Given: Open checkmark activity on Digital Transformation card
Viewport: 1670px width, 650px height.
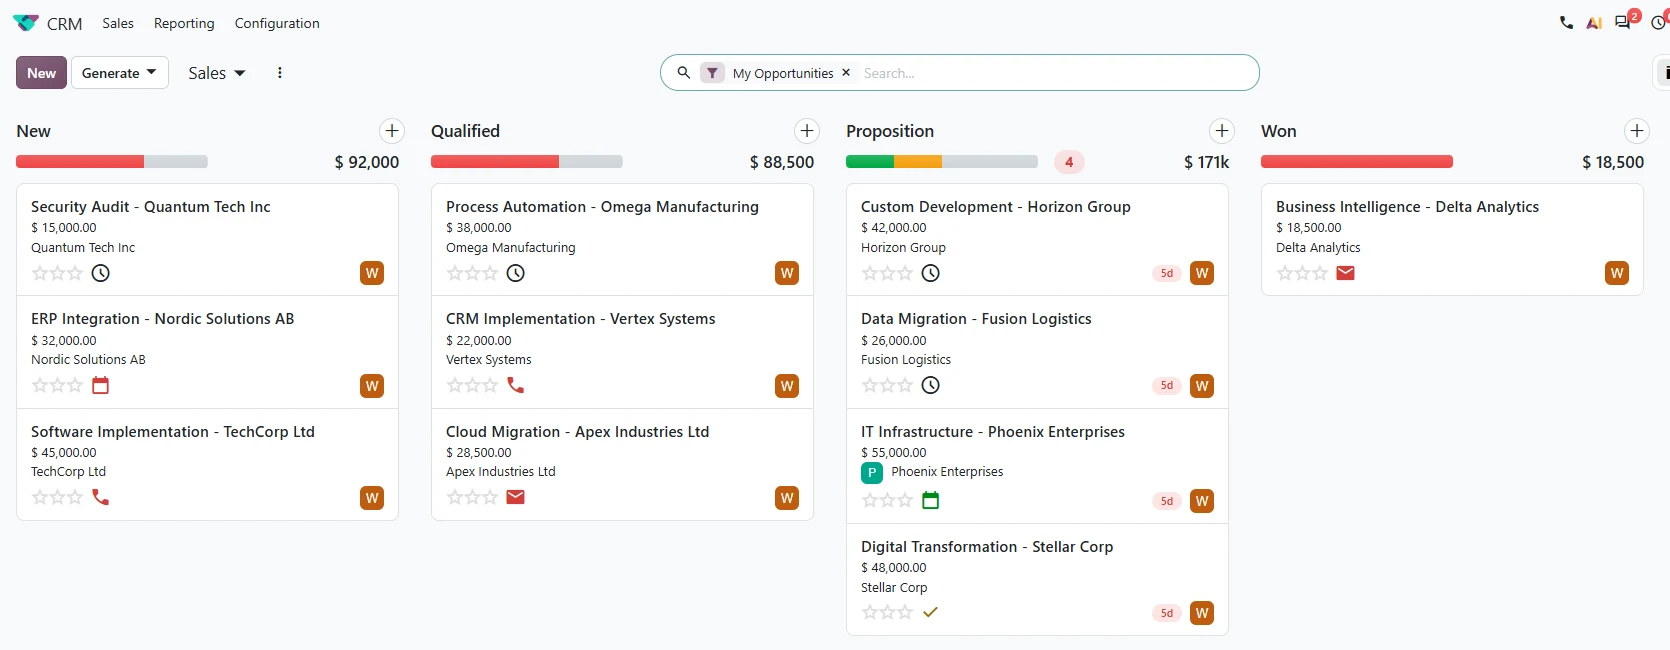Looking at the screenshot, I should point(930,612).
